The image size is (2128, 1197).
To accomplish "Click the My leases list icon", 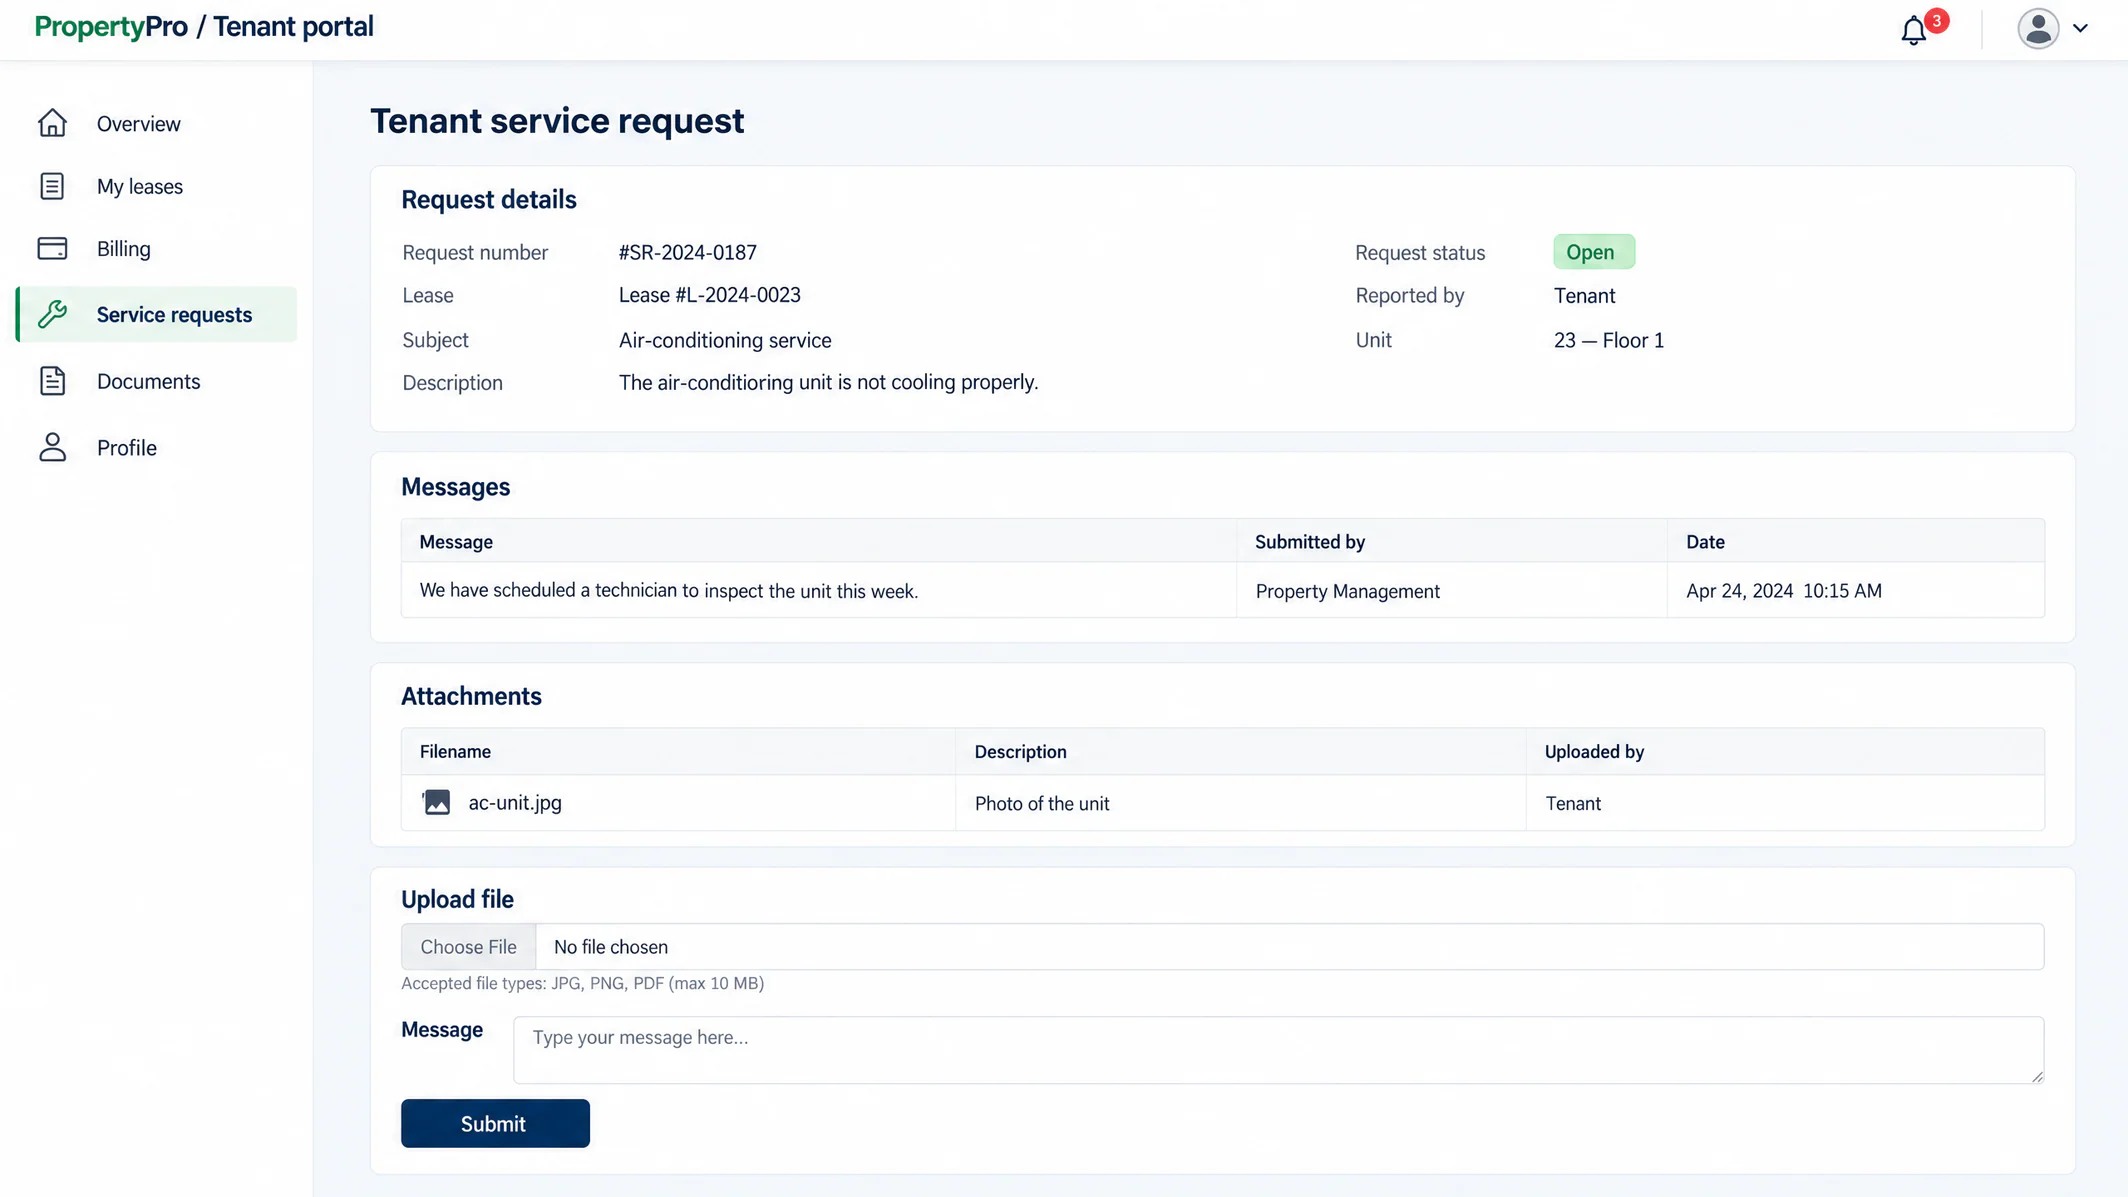I will (52, 186).
